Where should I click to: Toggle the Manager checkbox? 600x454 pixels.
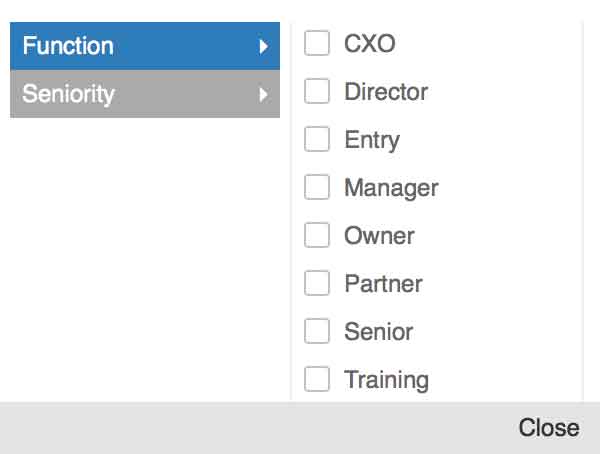click(x=317, y=188)
